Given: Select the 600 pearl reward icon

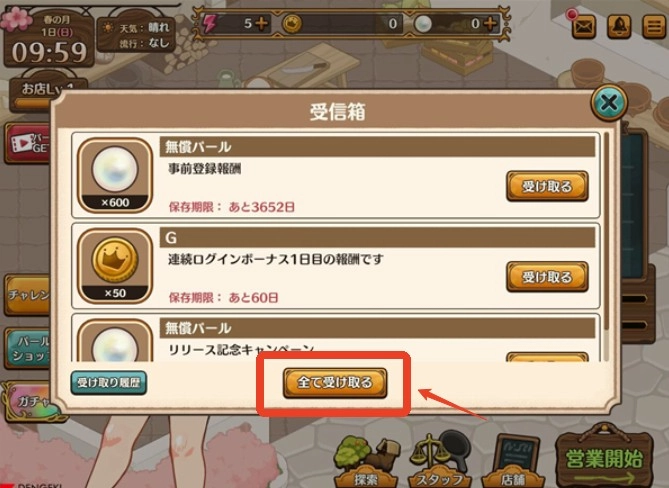Looking at the screenshot, I should [x=115, y=175].
